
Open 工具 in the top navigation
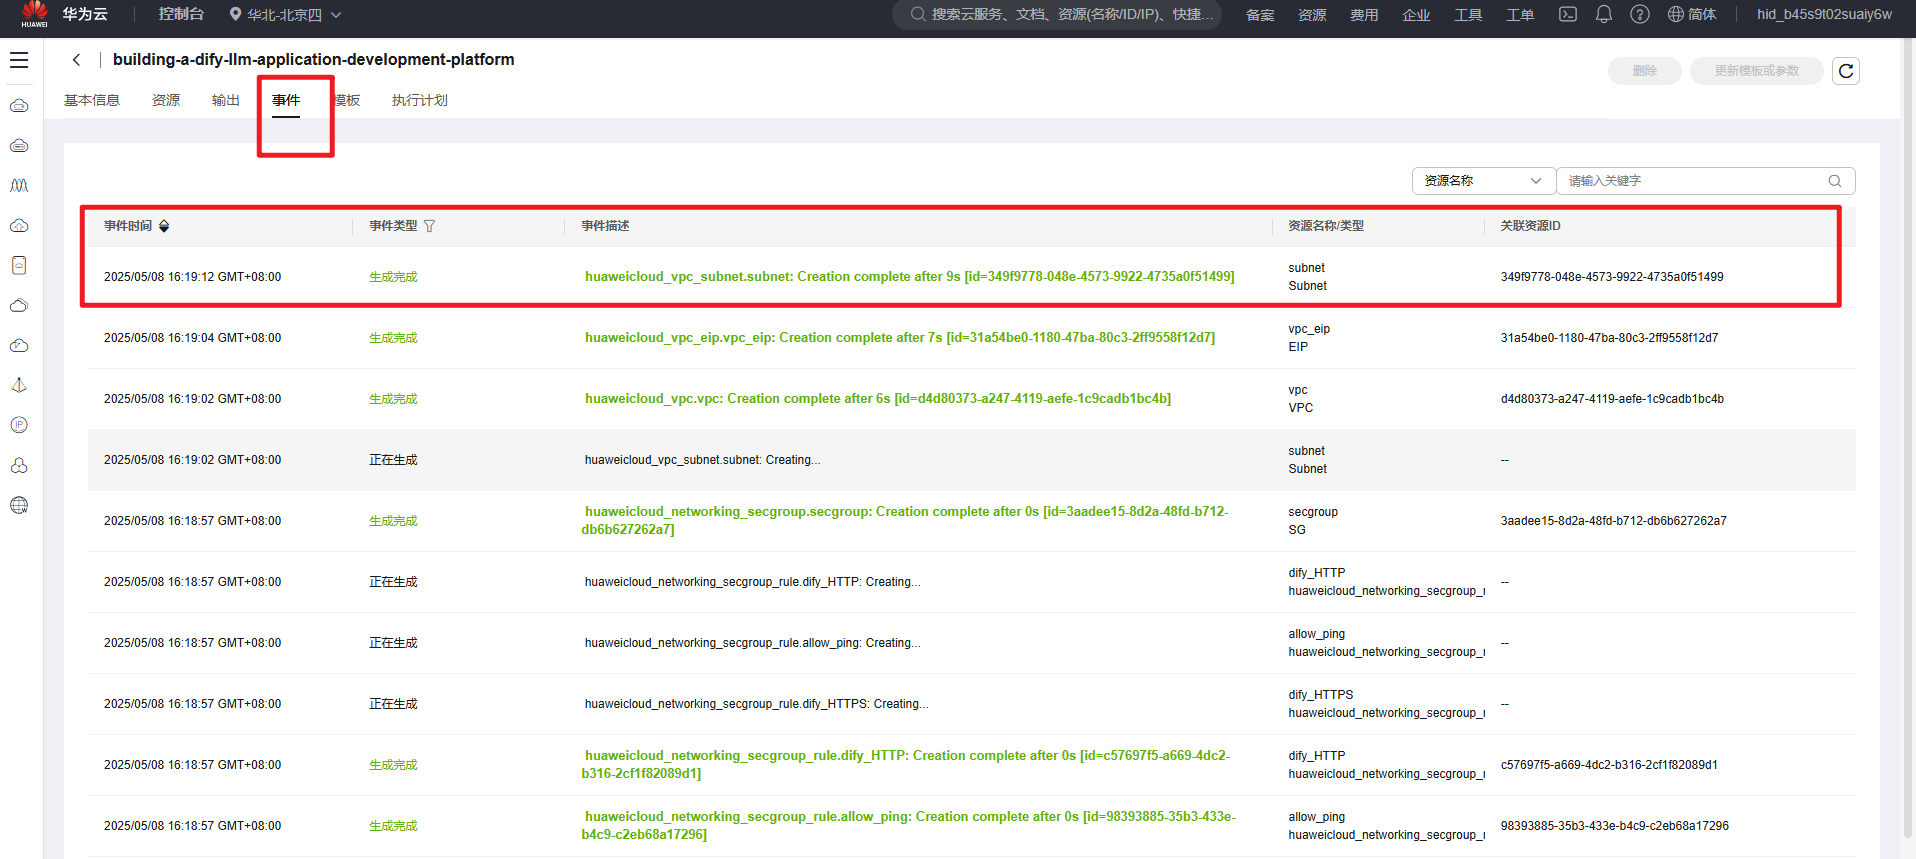tap(1468, 15)
